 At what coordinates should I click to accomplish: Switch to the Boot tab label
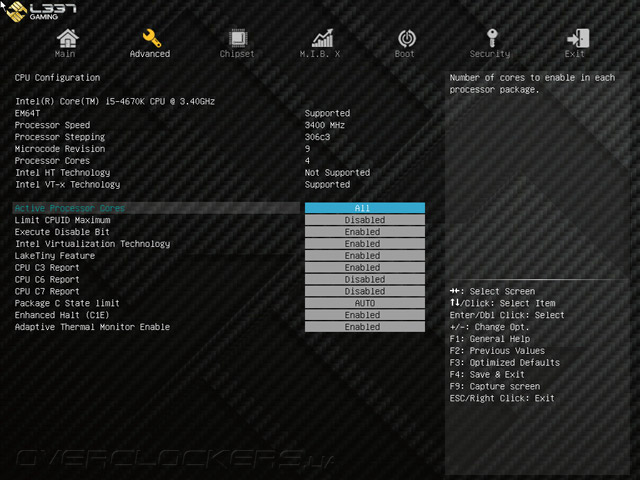tap(404, 54)
